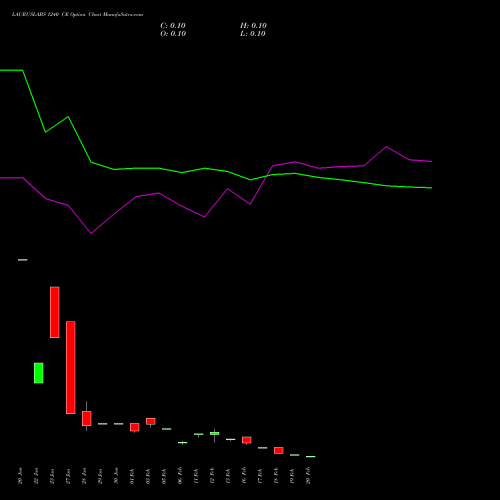Select the high value H: 0.10
500x500 pixels.
(253, 26)
